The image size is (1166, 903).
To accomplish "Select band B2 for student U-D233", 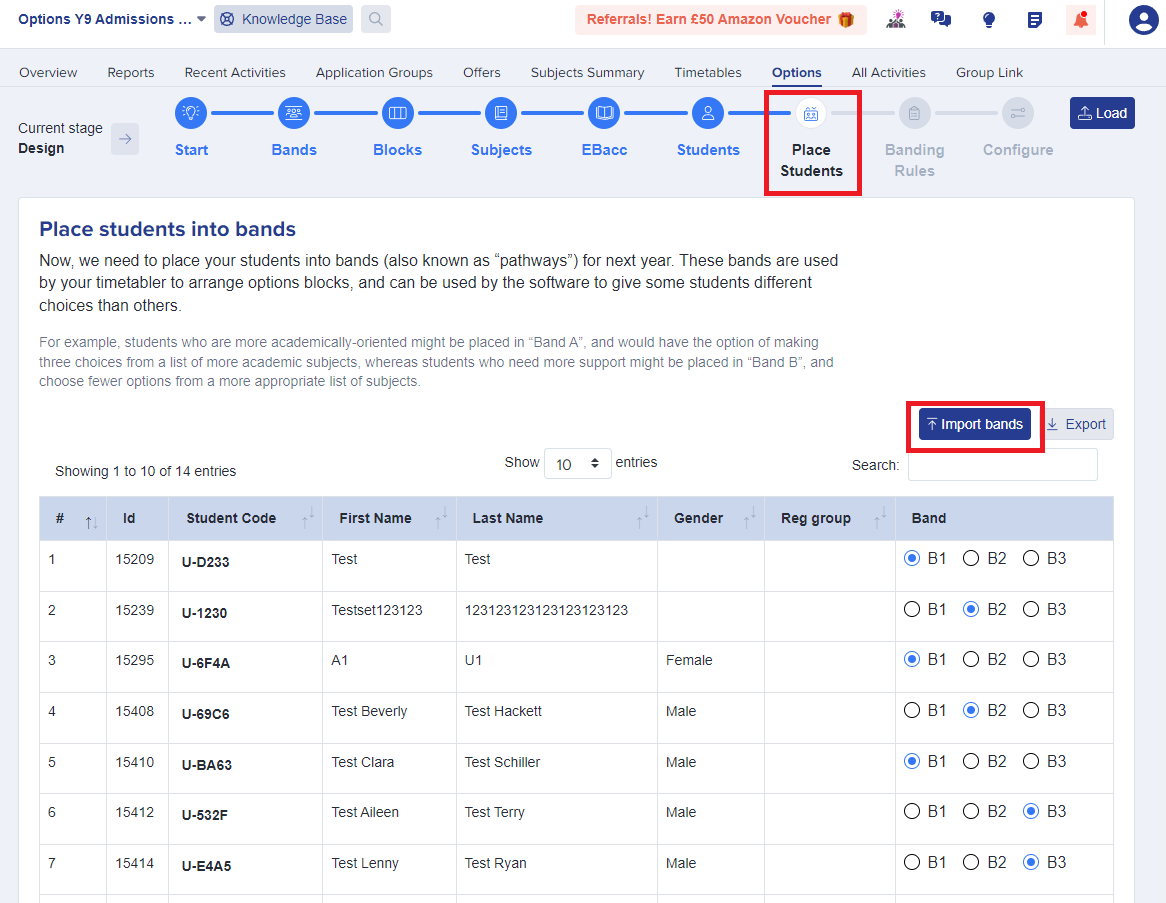I will (x=970, y=559).
